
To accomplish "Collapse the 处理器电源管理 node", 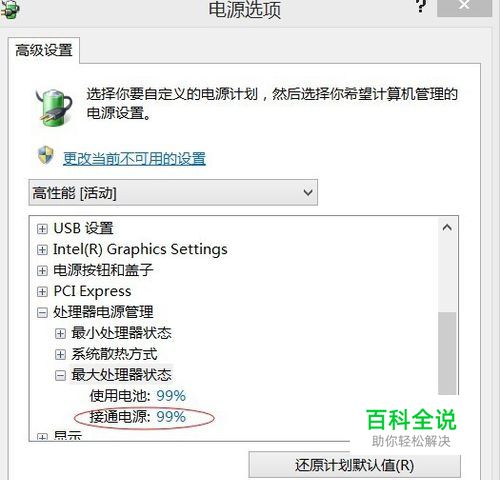I will 42,313.
